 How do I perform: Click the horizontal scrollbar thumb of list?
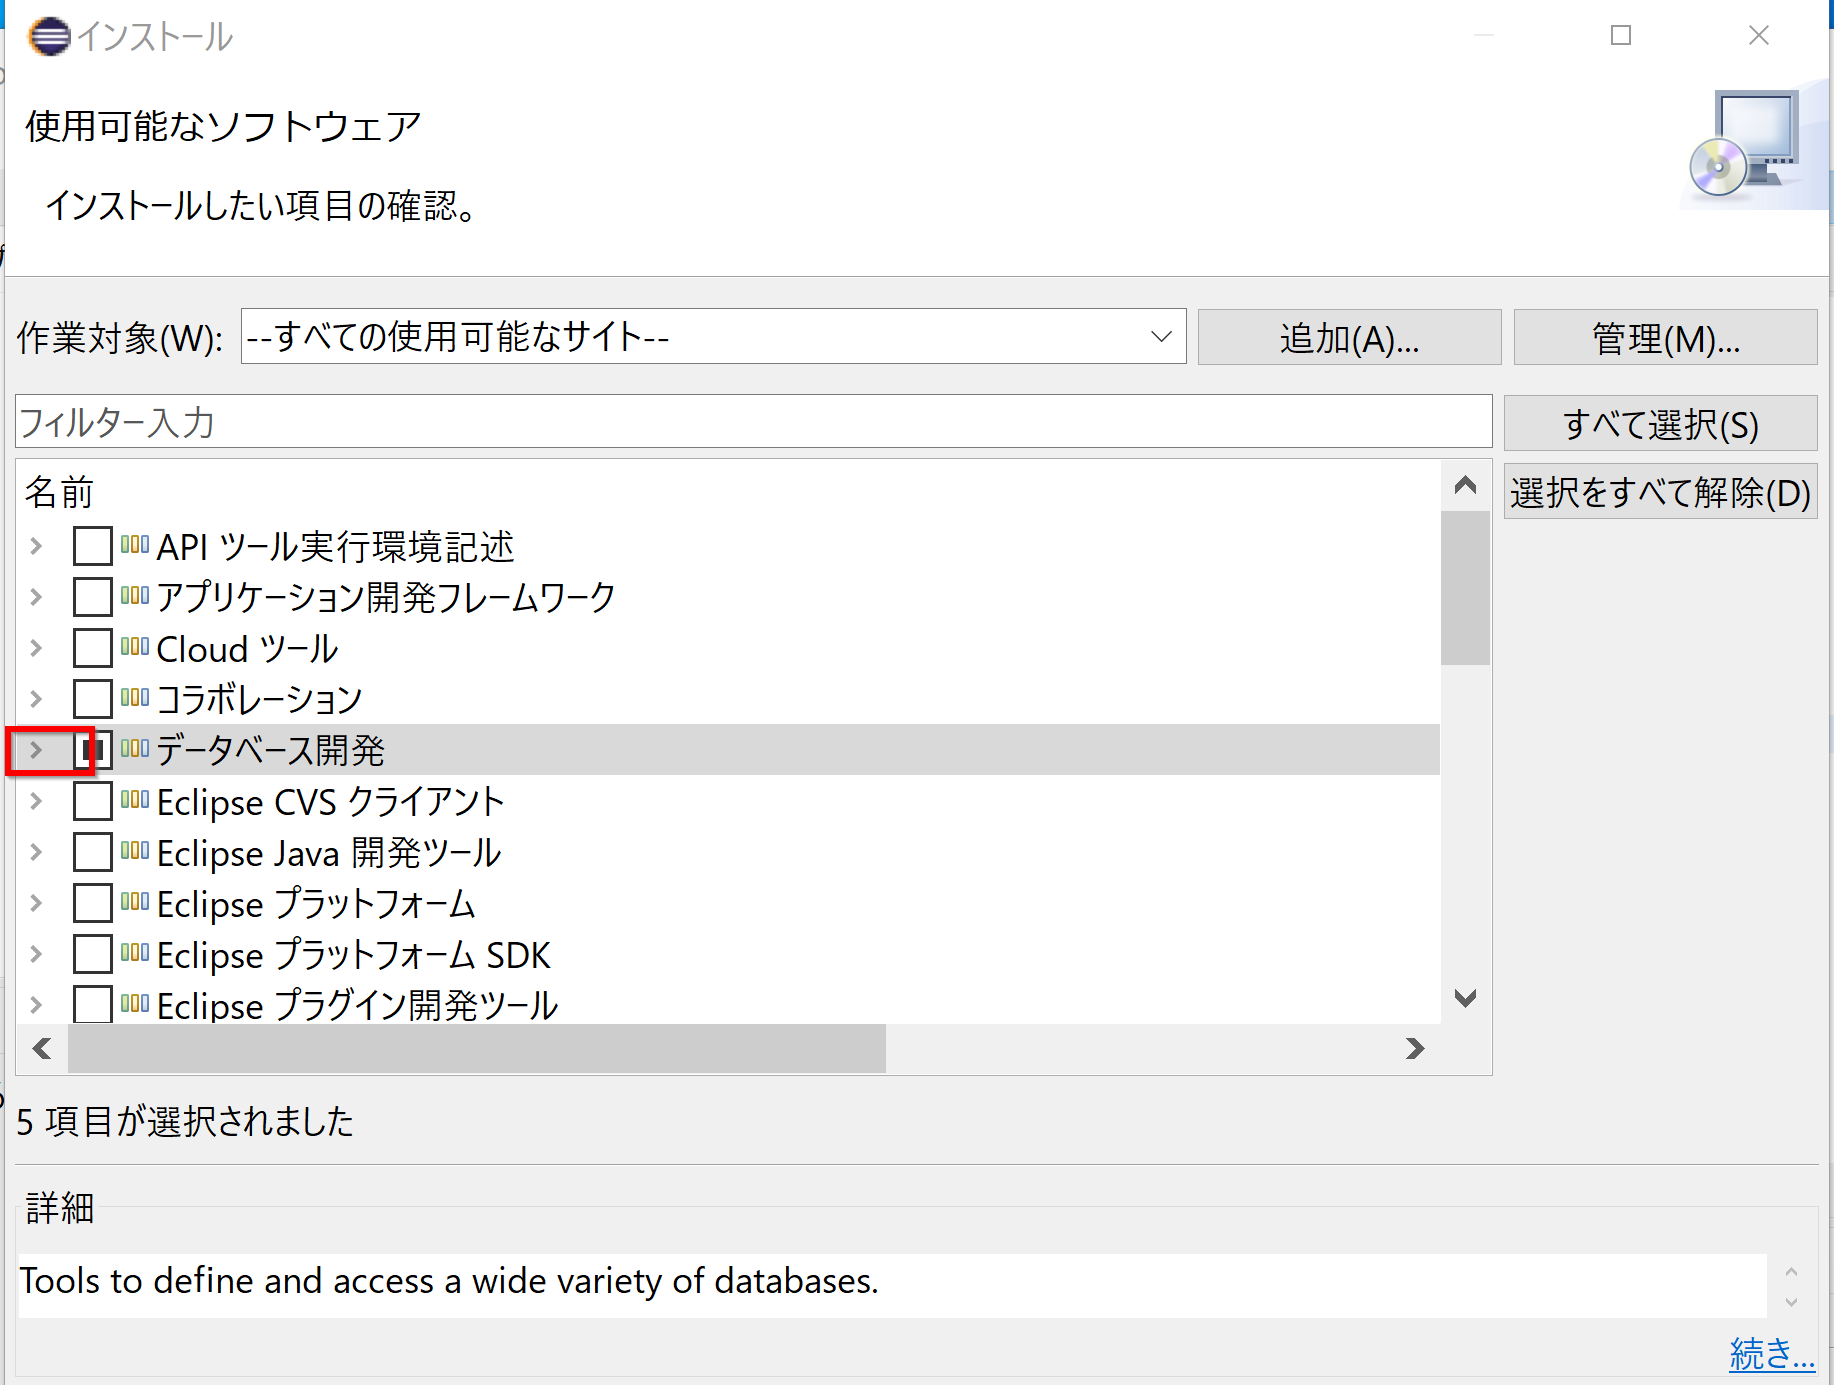coord(476,1048)
